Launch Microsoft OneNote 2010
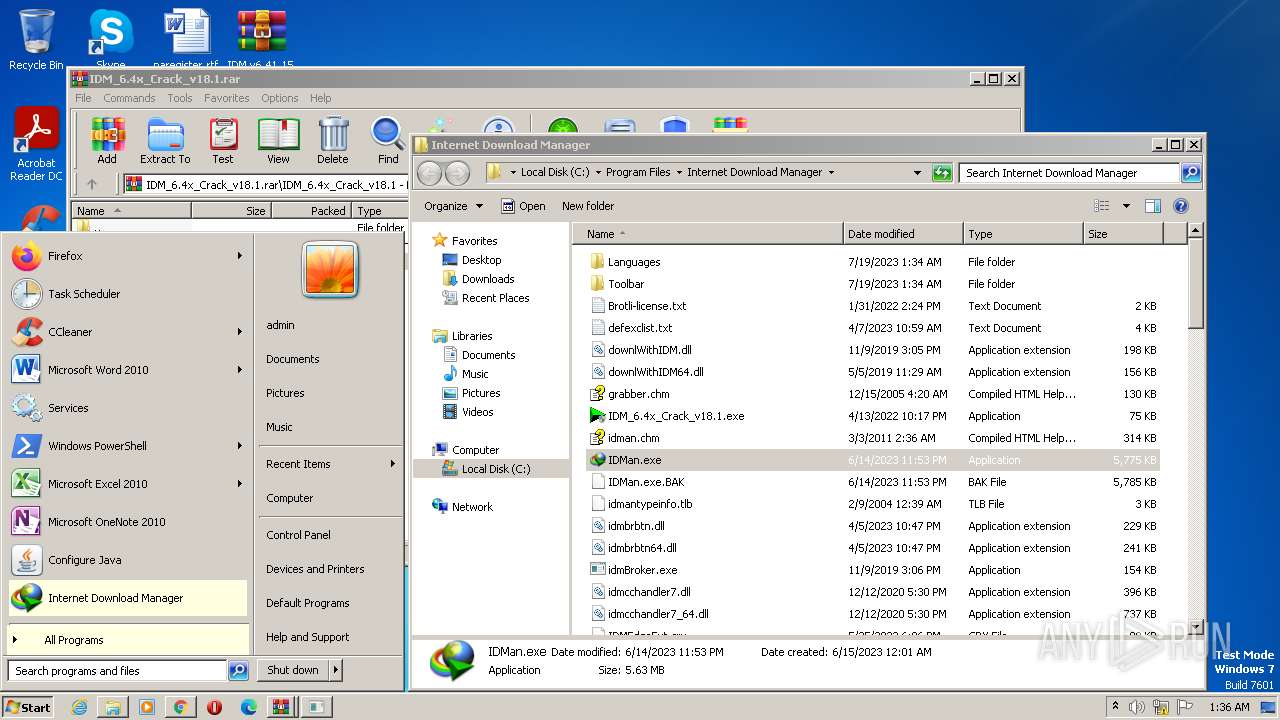The height and width of the screenshot is (720, 1280). coord(127,522)
